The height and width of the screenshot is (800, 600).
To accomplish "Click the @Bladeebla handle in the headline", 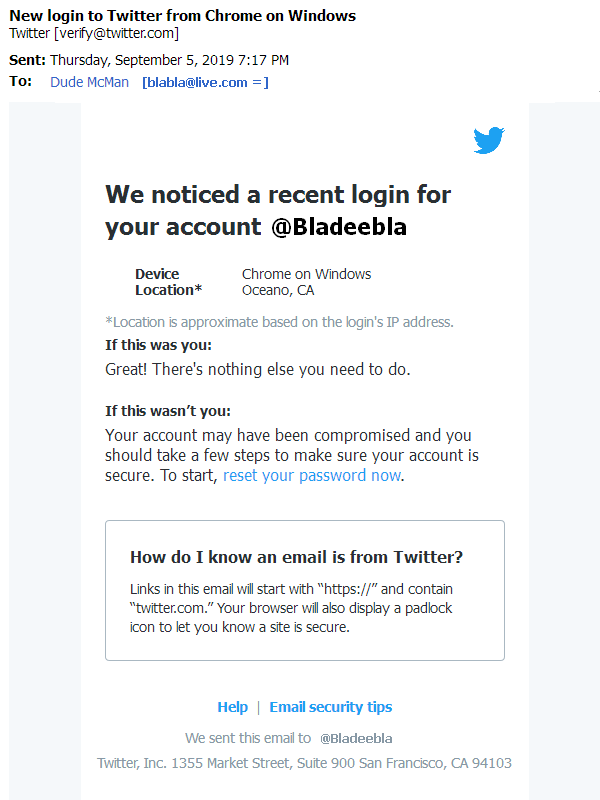I will pos(338,227).
